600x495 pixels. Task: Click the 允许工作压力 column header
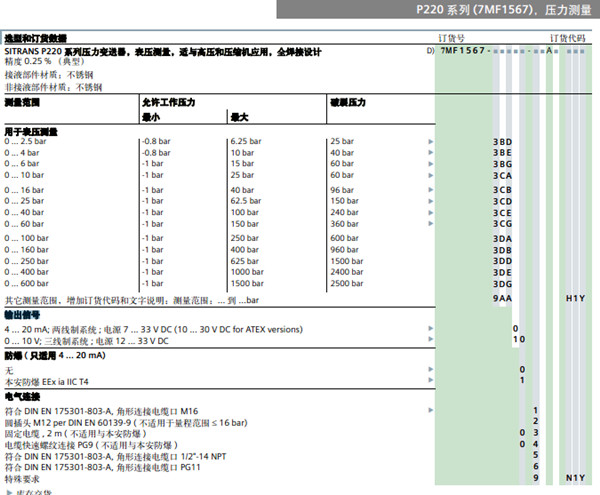[169, 103]
